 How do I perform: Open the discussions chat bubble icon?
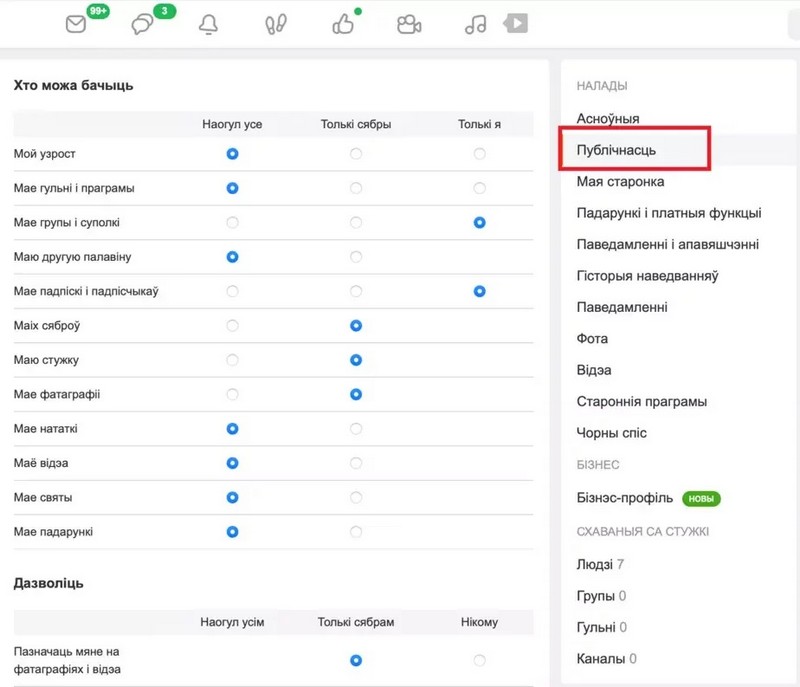coord(143,25)
